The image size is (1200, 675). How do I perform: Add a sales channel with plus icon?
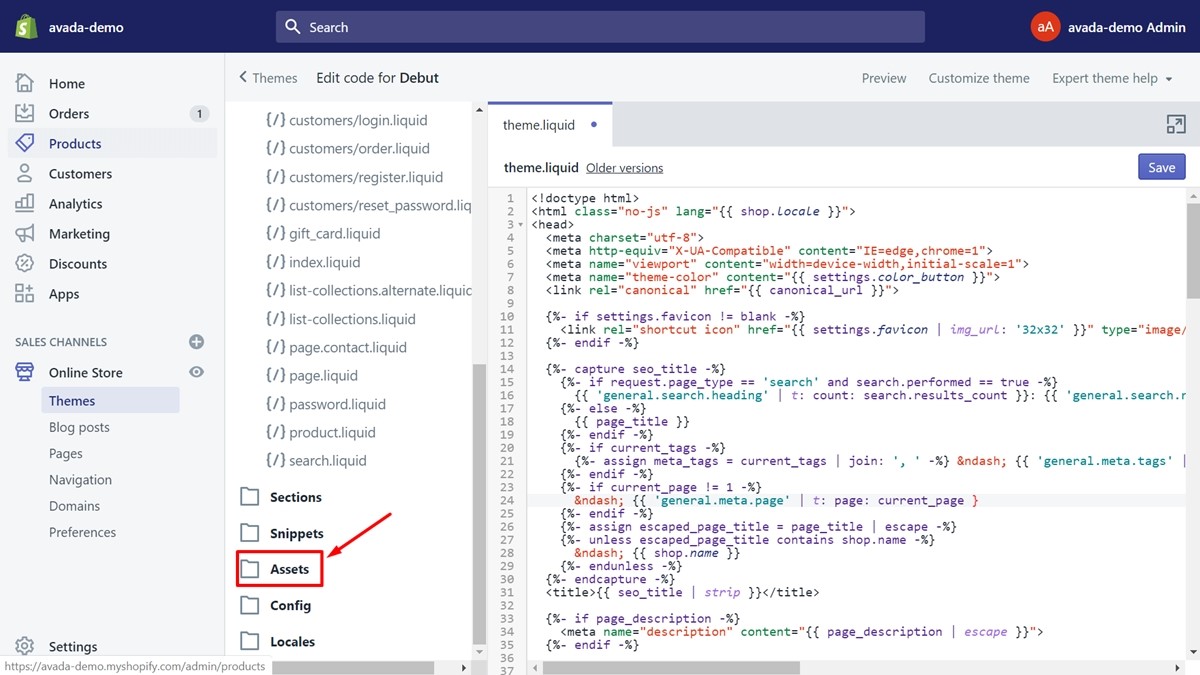pyautogui.click(x=196, y=342)
